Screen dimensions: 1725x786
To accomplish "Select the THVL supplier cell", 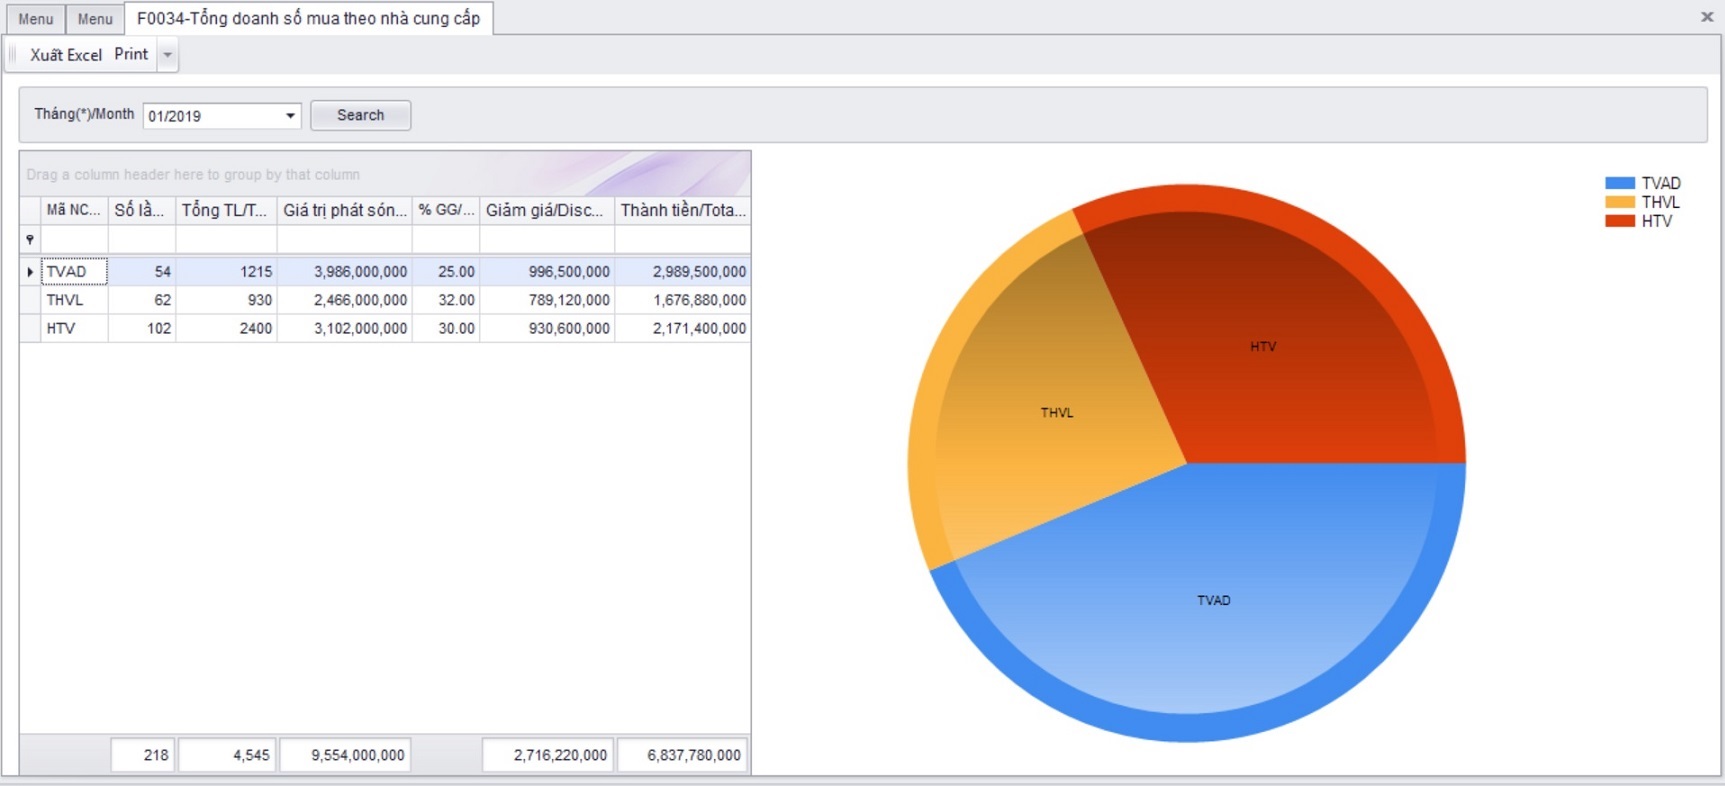I will point(74,300).
